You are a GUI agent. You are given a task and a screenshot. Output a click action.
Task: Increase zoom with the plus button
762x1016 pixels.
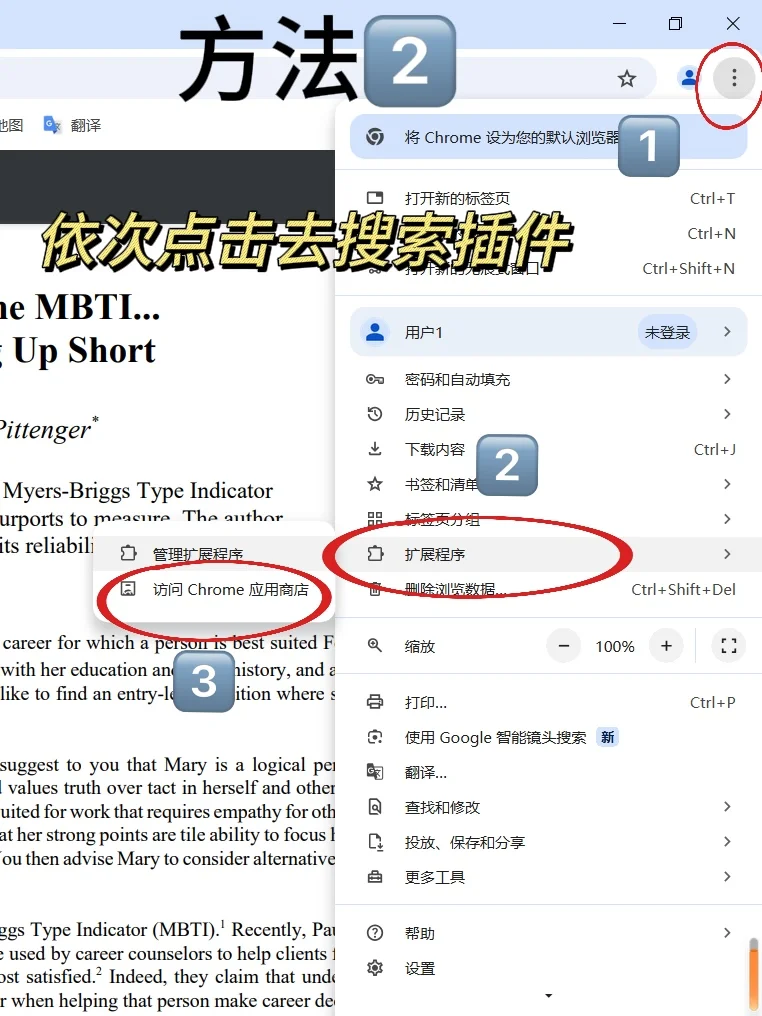tap(666, 645)
